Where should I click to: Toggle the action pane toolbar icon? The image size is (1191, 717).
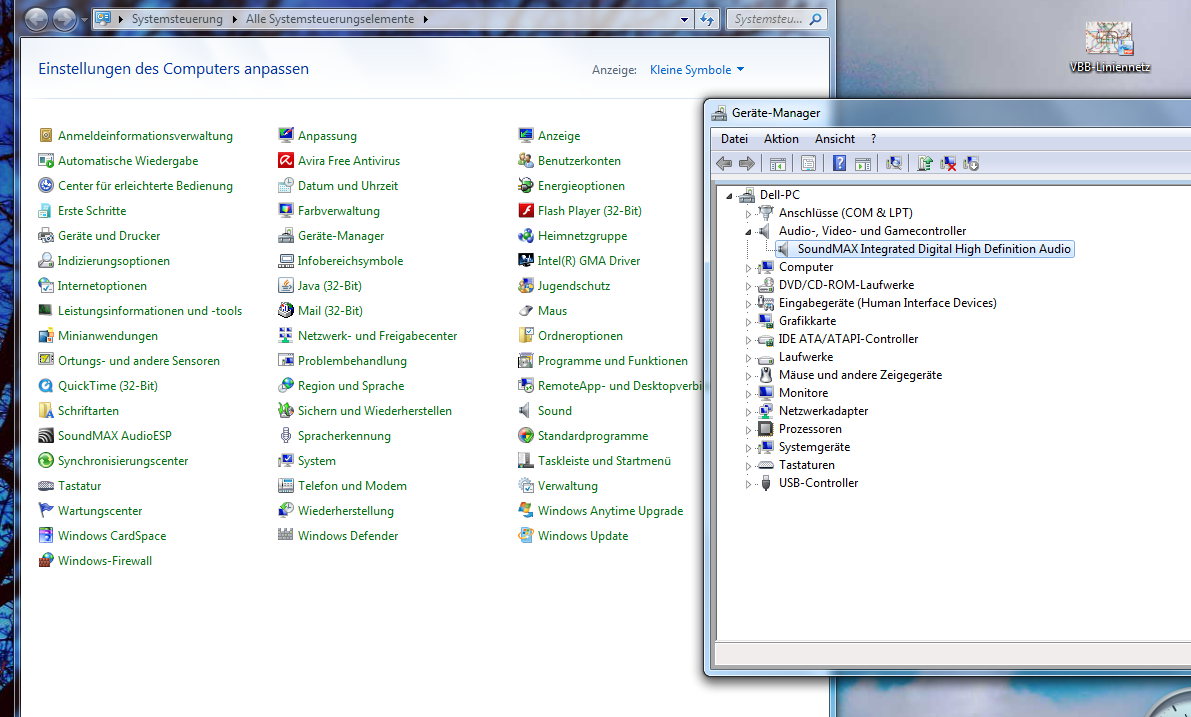point(863,163)
